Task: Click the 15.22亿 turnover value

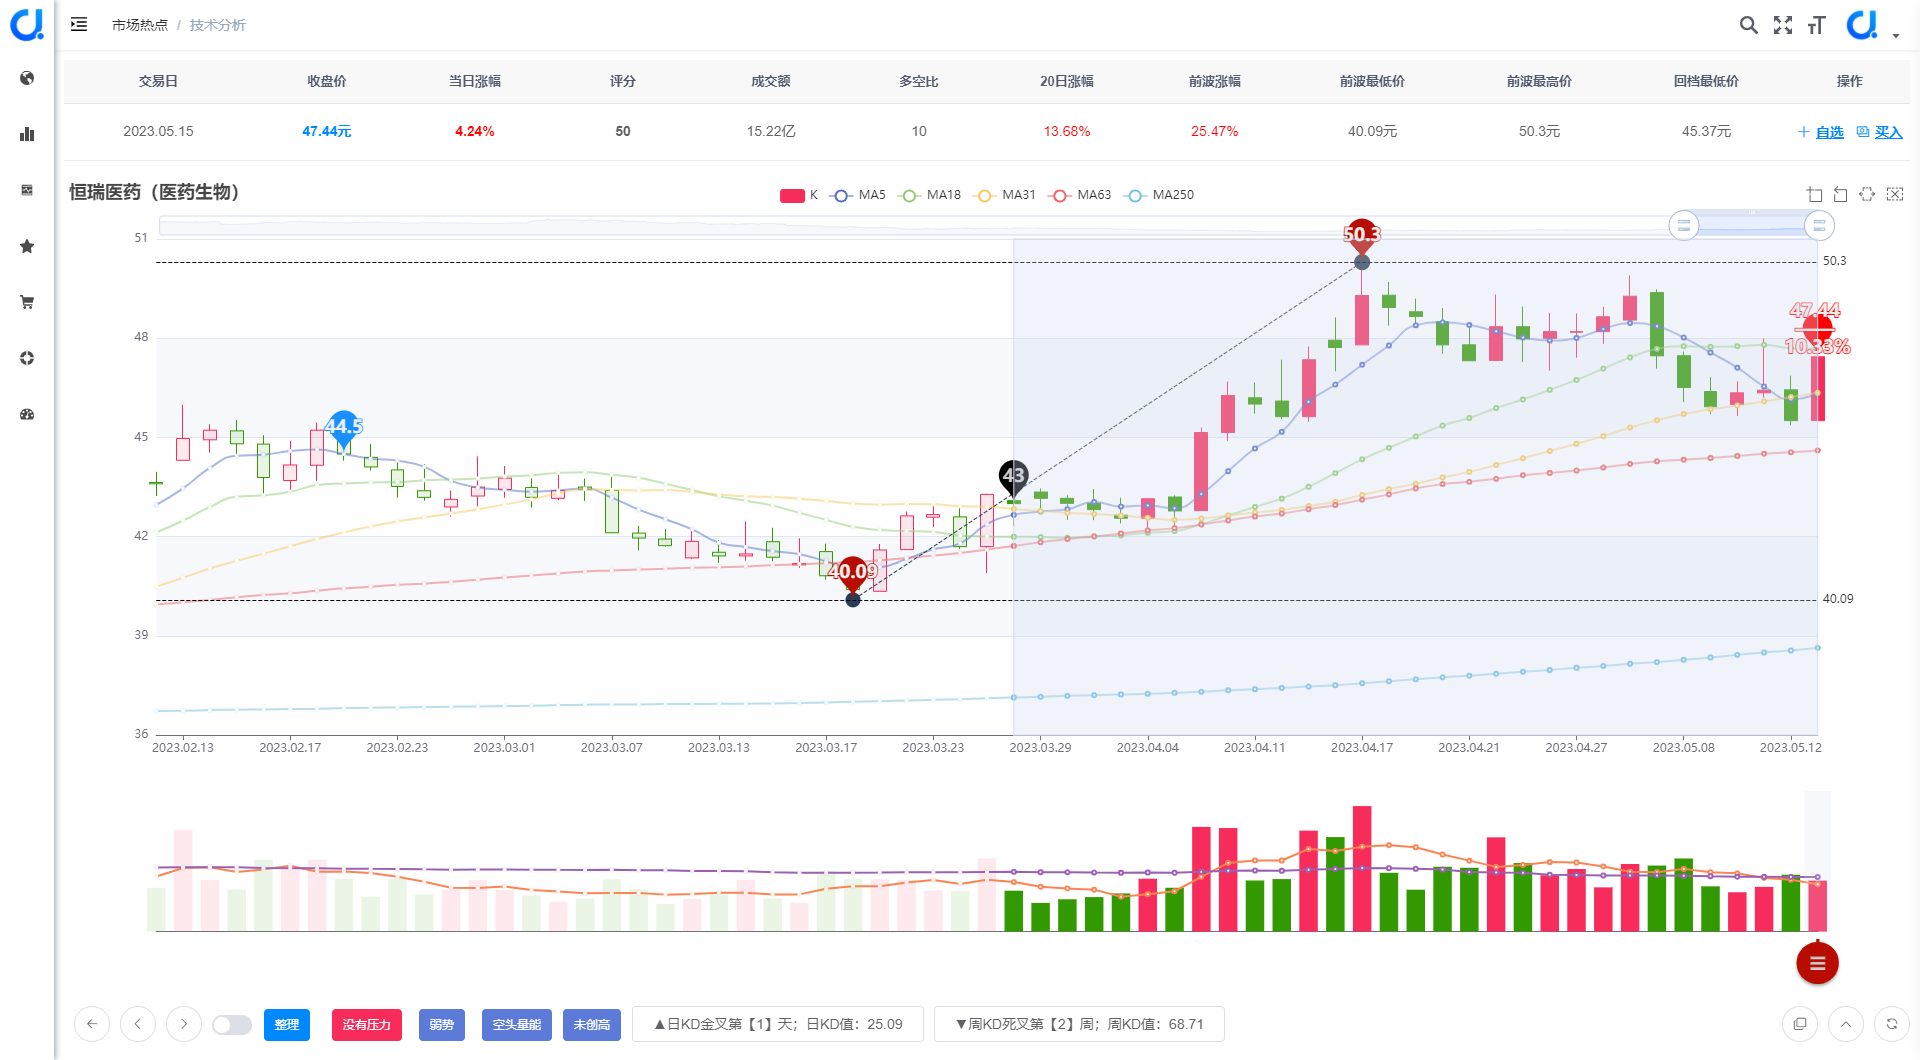Action: click(x=771, y=131)
